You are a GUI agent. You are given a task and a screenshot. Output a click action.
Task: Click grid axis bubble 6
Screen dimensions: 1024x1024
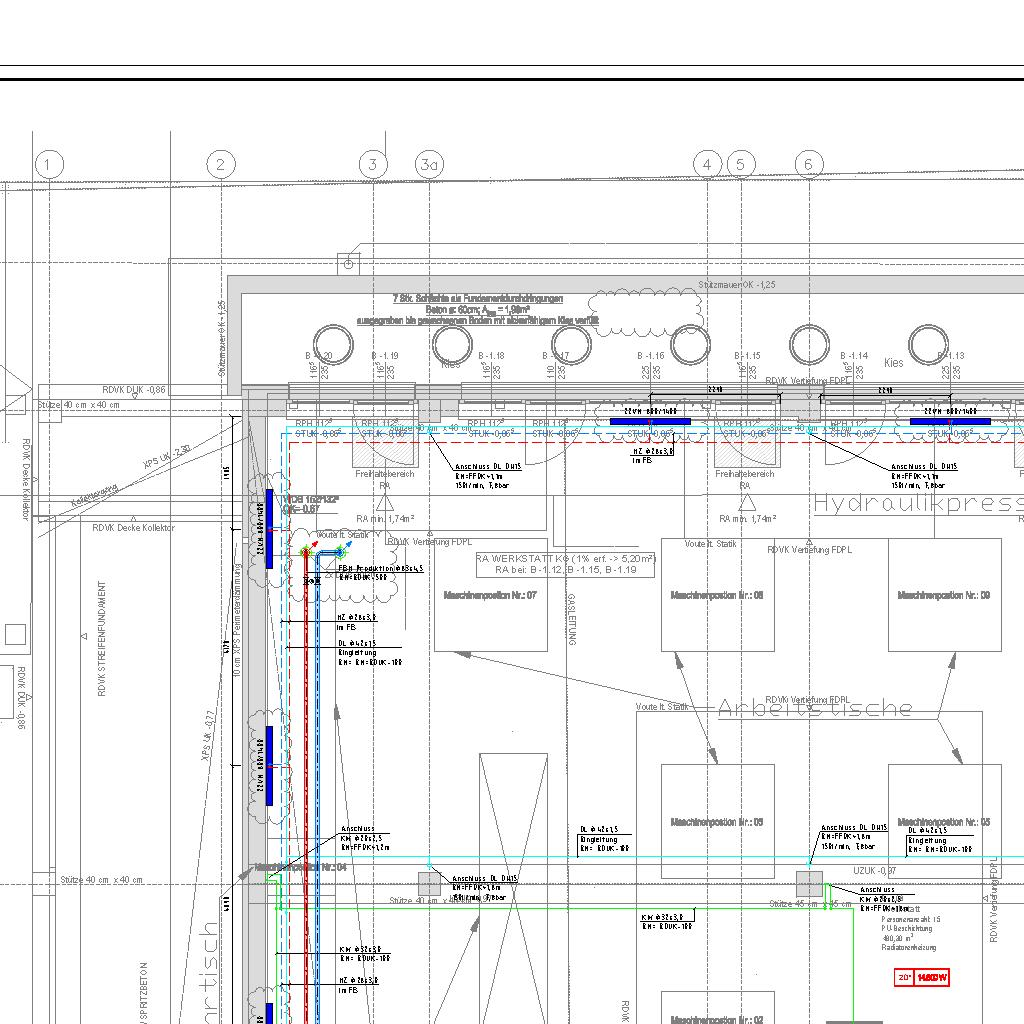point(809,164)
